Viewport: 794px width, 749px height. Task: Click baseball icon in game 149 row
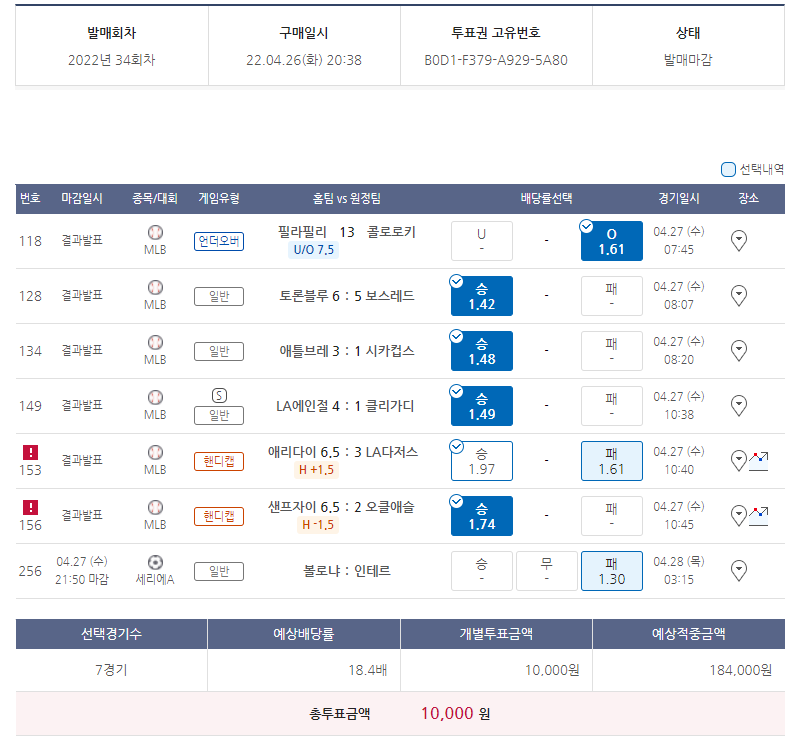155,398
